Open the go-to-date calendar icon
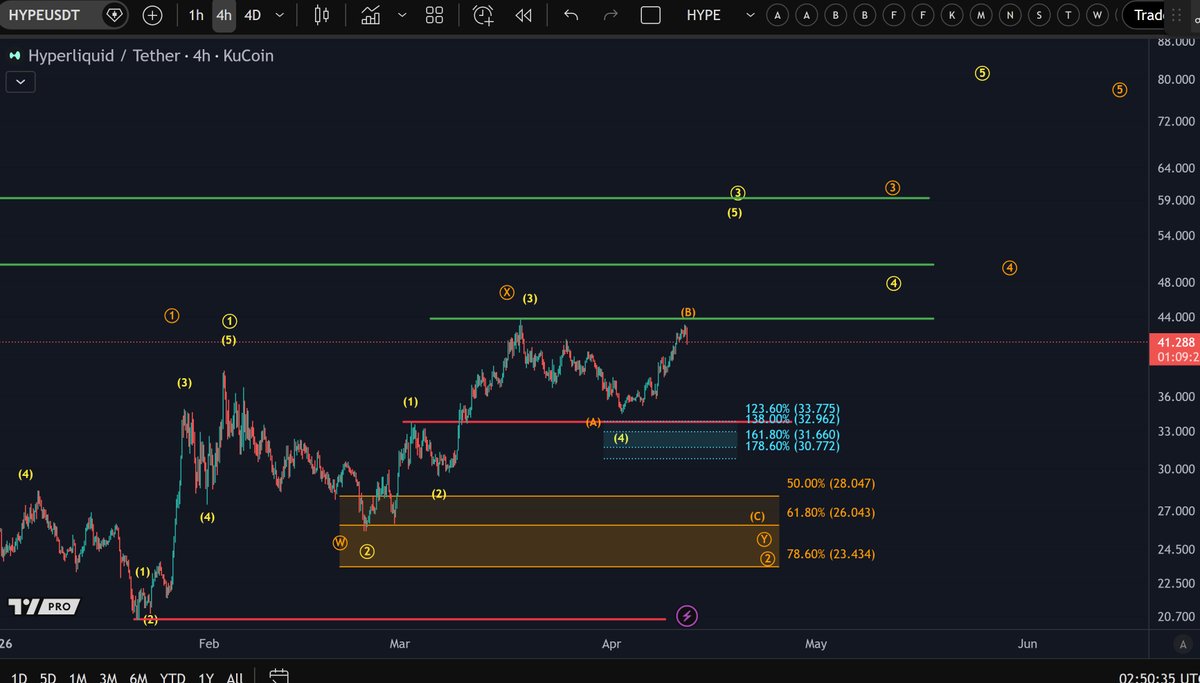This screenshot has height=683, width=1200. point(279,677)
